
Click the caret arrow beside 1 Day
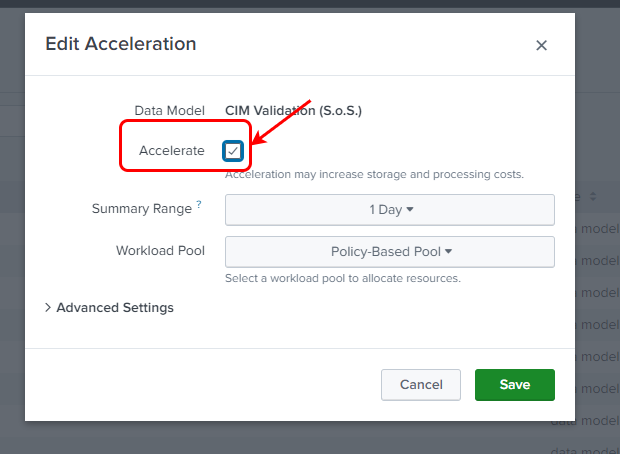(410, 210)
